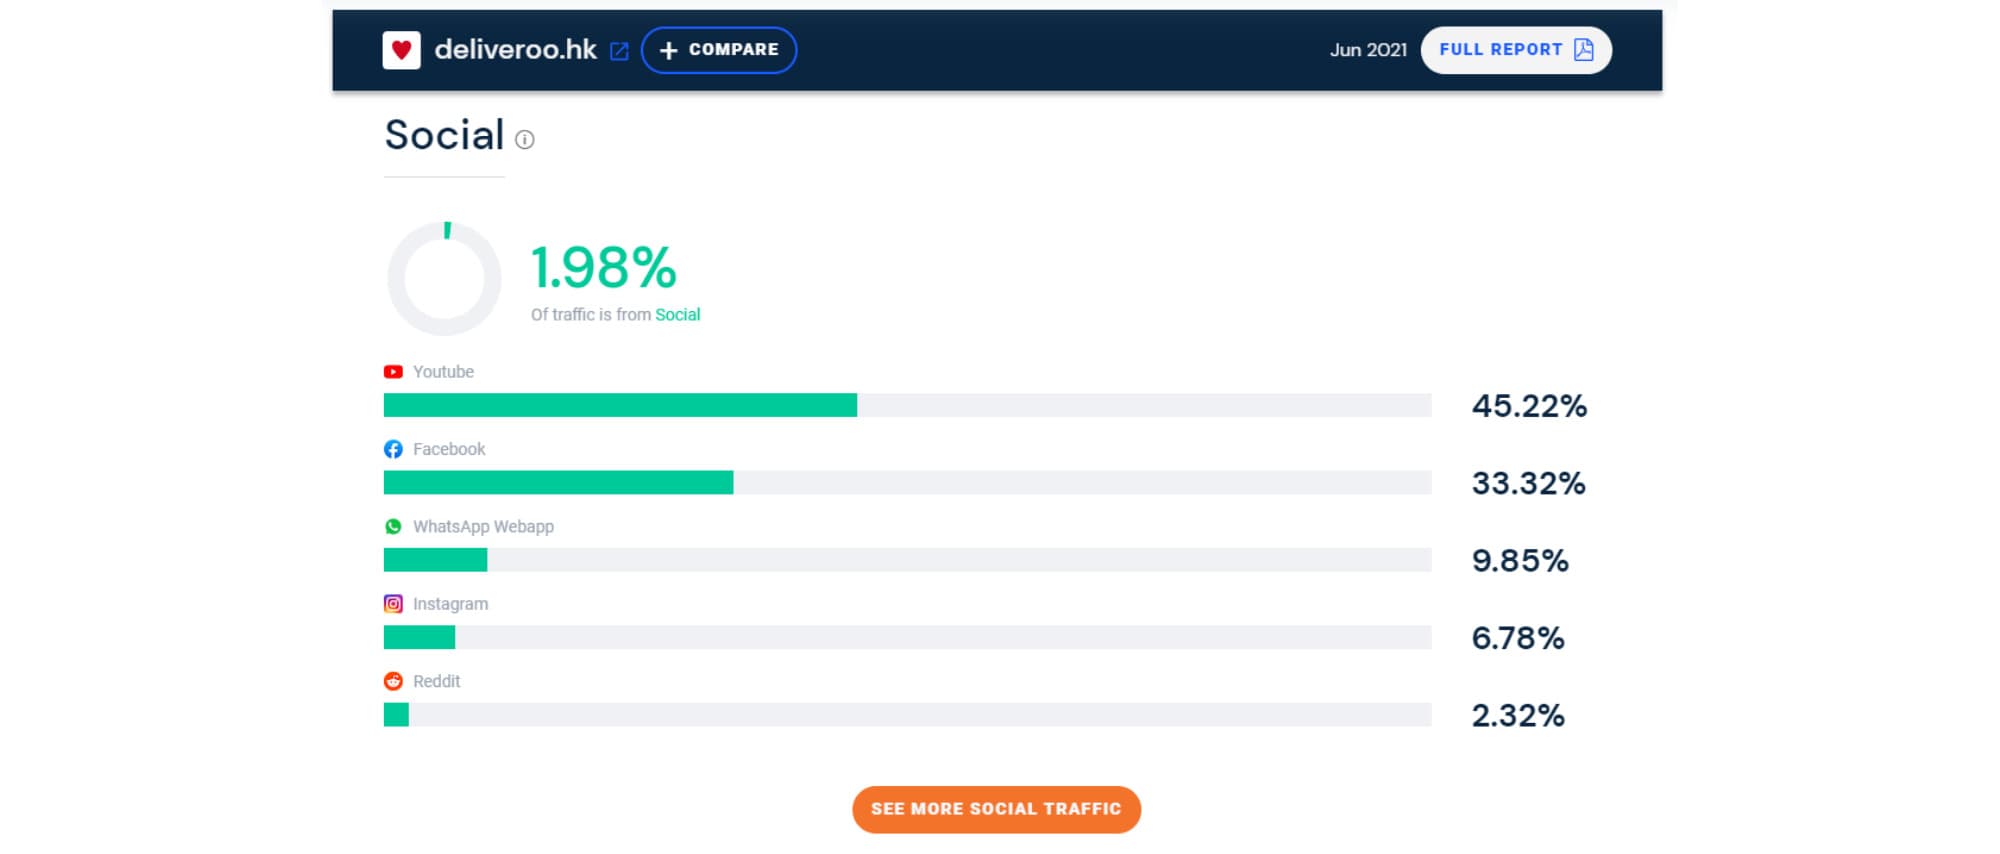Click the Facebook logo icon
Image resolution: width=2000 pixels, height=854 pixels.
click(393, 449)
